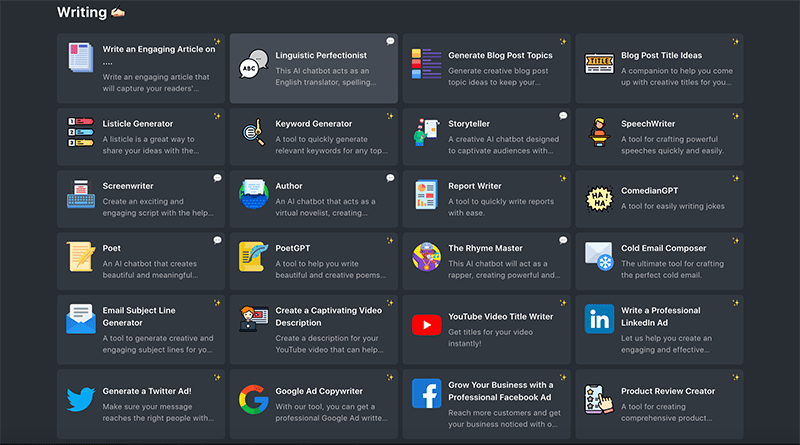800x445 pixels.
Task: Open the Report Writer tool
Action: click(486, 199)
